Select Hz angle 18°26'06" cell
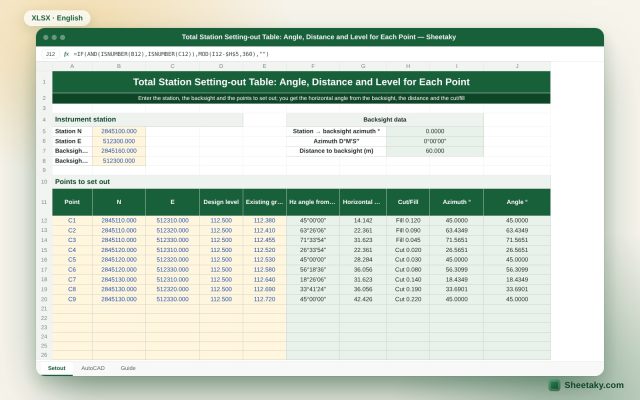The image size is (640, 400). [x=313, y=280]
